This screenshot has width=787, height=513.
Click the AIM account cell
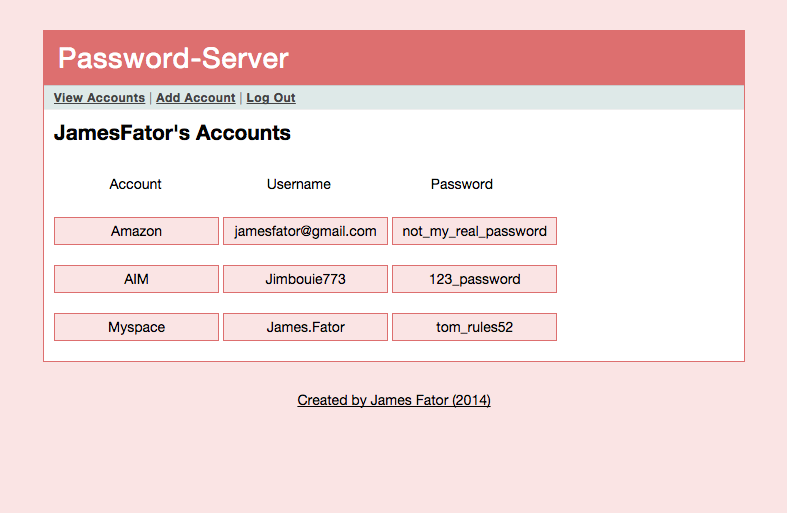(x=137, y=279)
